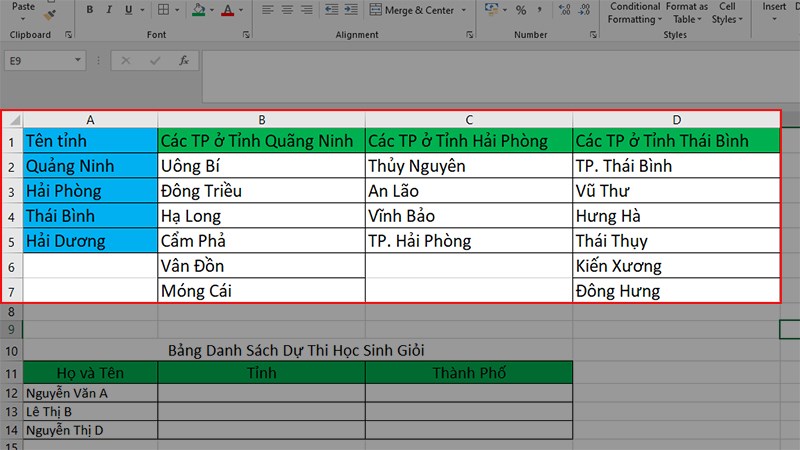Open the Alignment dialog launcher
The width and height of the screenshot is (800, 450).
(469, 35)
